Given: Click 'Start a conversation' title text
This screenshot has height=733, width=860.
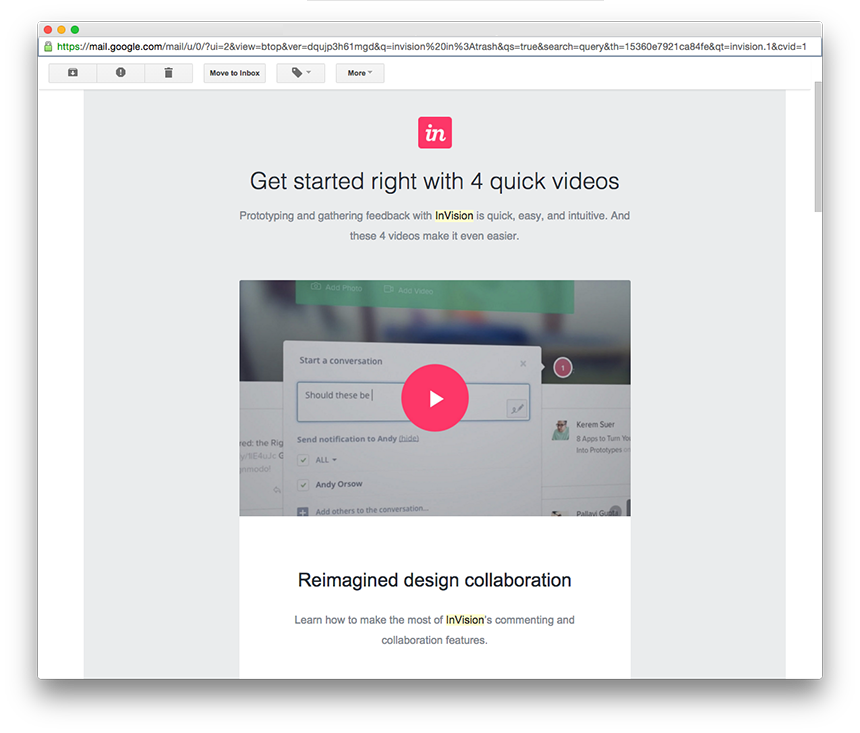Looking at the screenshot, I should (341, 360).
